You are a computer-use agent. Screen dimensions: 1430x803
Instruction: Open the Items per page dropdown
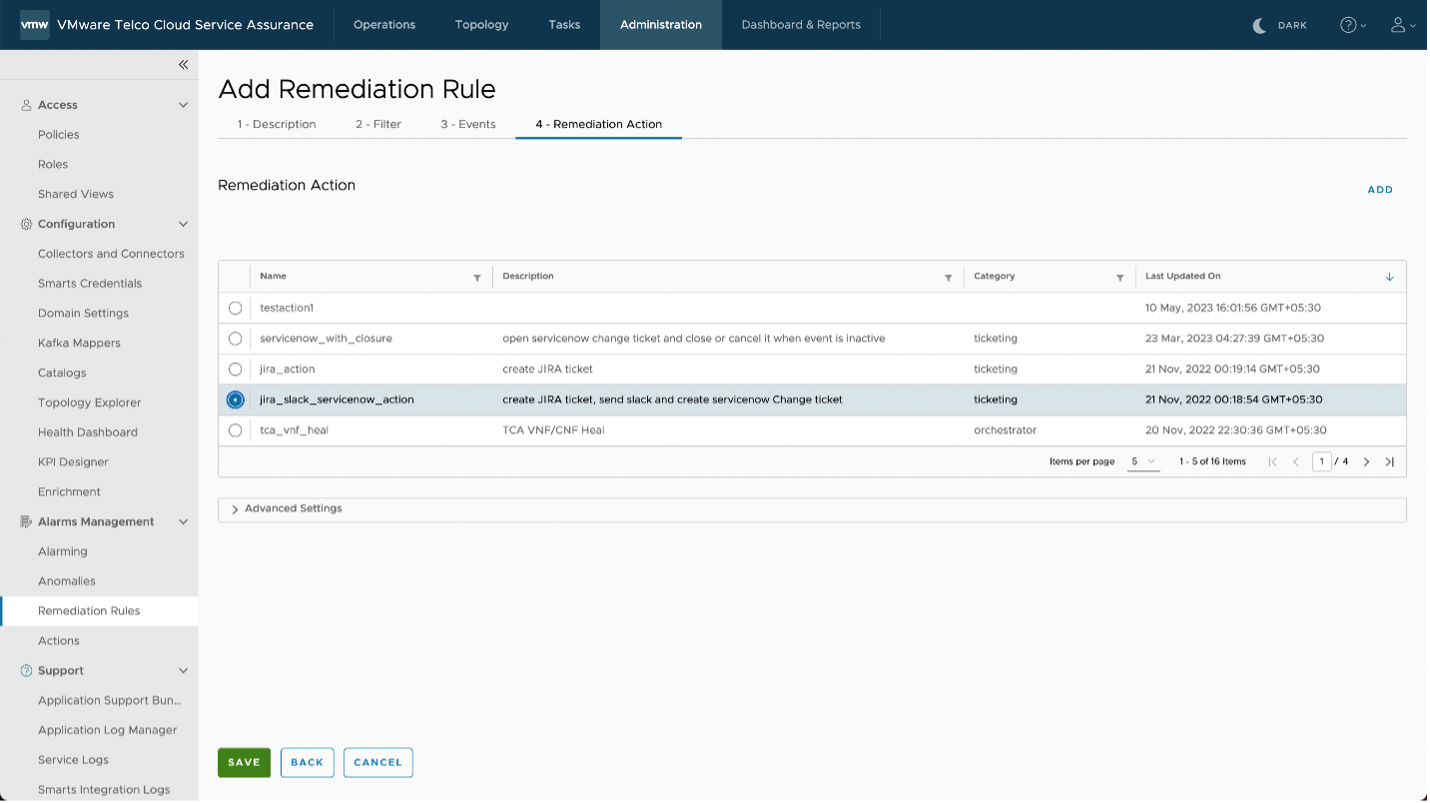coord(1143,462)
